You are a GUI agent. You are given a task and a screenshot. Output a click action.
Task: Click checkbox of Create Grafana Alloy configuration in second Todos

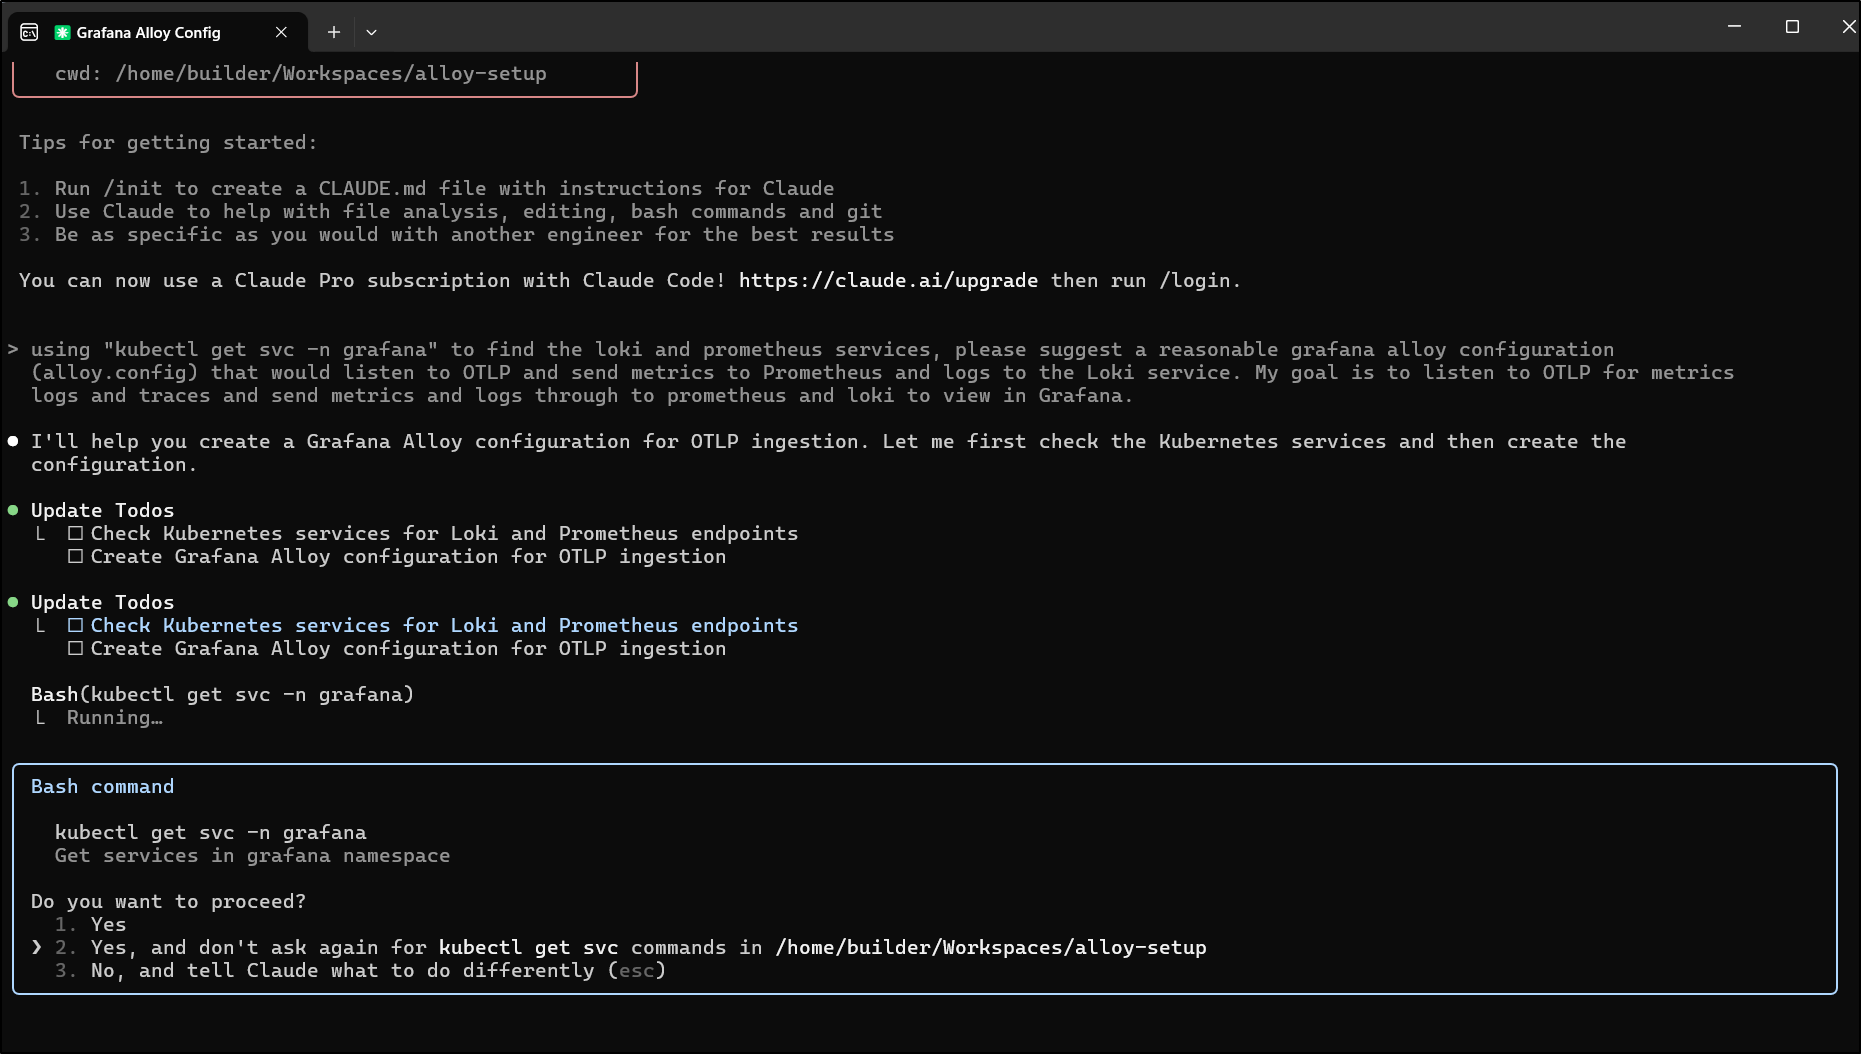tap(75, 648)
